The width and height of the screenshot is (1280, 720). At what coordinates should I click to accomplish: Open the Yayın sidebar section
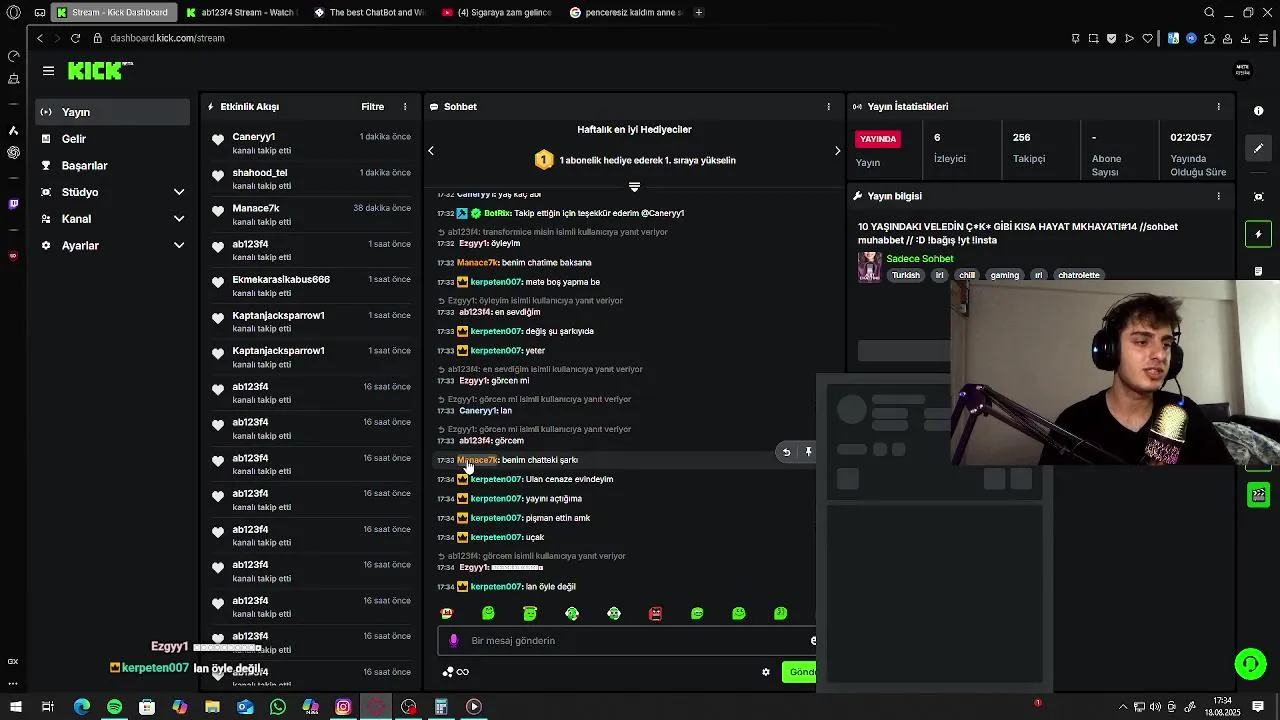pyautogui.click(x=112, y=112)
